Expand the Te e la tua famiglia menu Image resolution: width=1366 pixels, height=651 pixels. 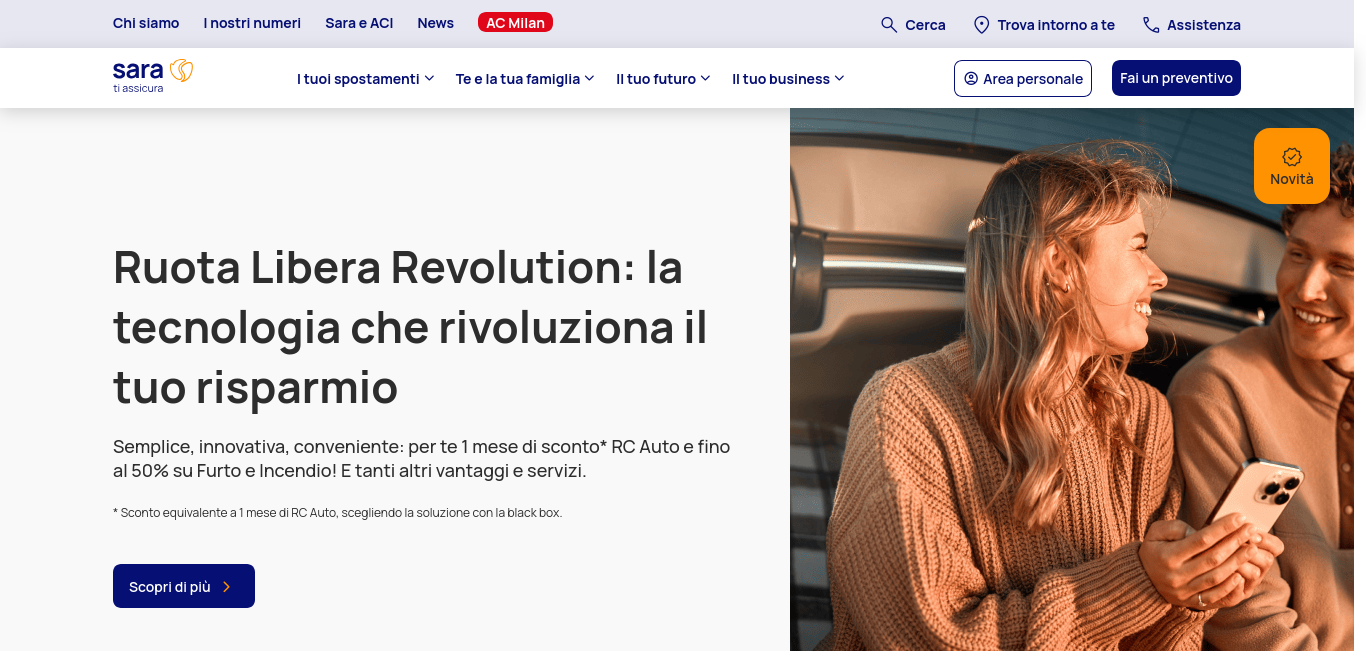click(x=525, y=78)
